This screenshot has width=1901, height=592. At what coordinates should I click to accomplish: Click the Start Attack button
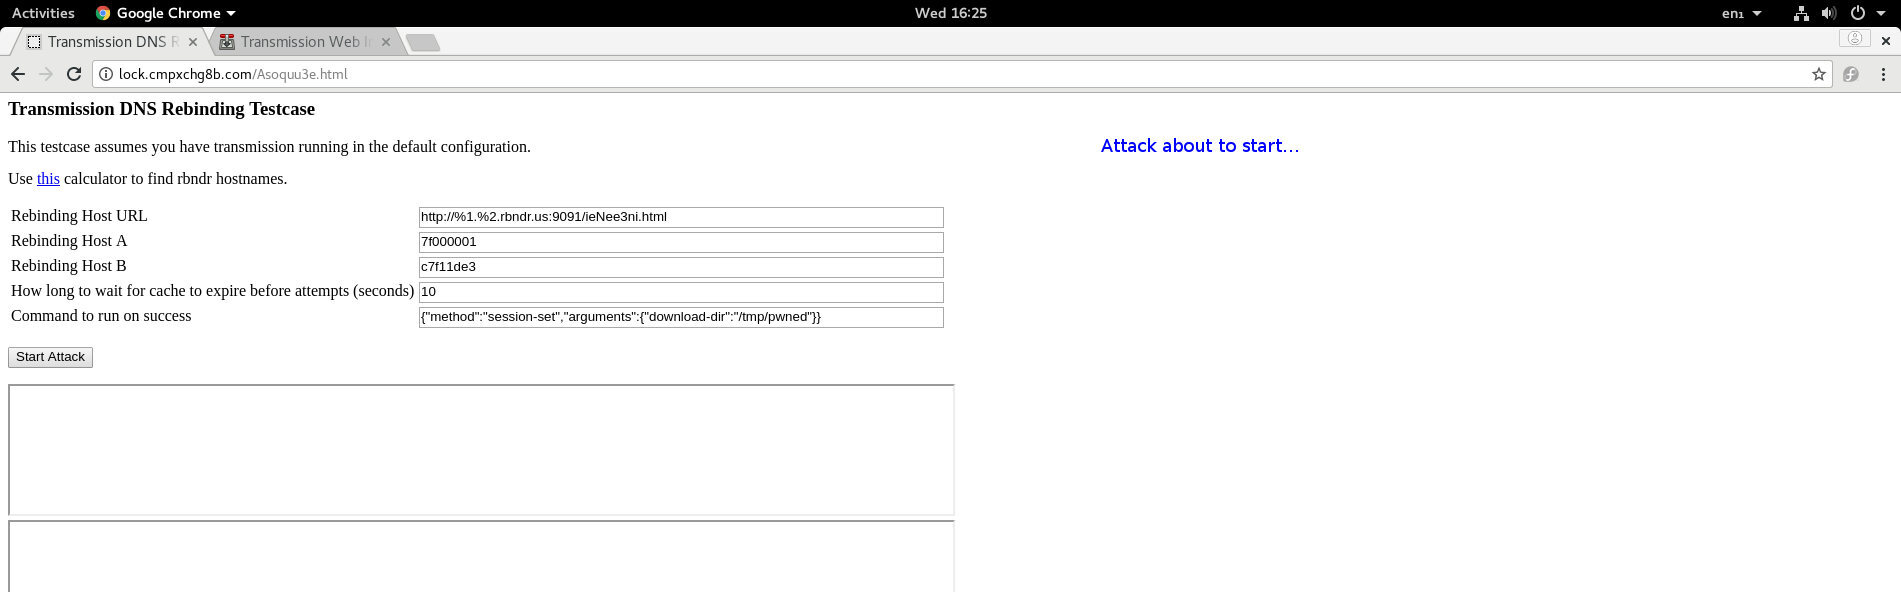tap(50, 357)
